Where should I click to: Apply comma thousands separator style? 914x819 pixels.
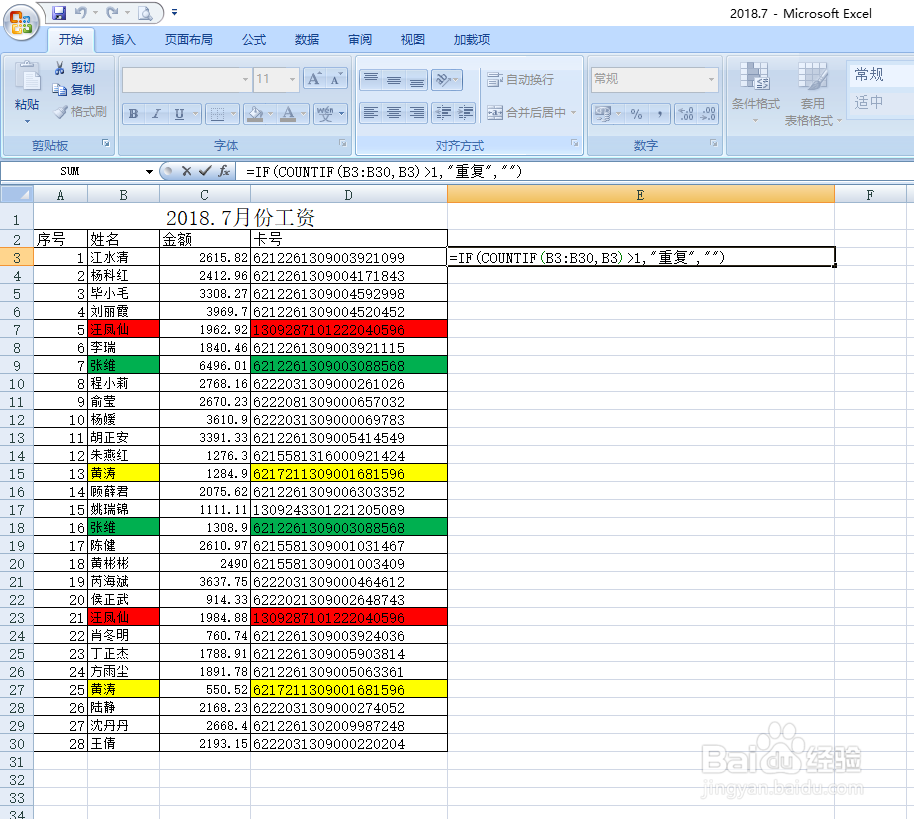659,114
